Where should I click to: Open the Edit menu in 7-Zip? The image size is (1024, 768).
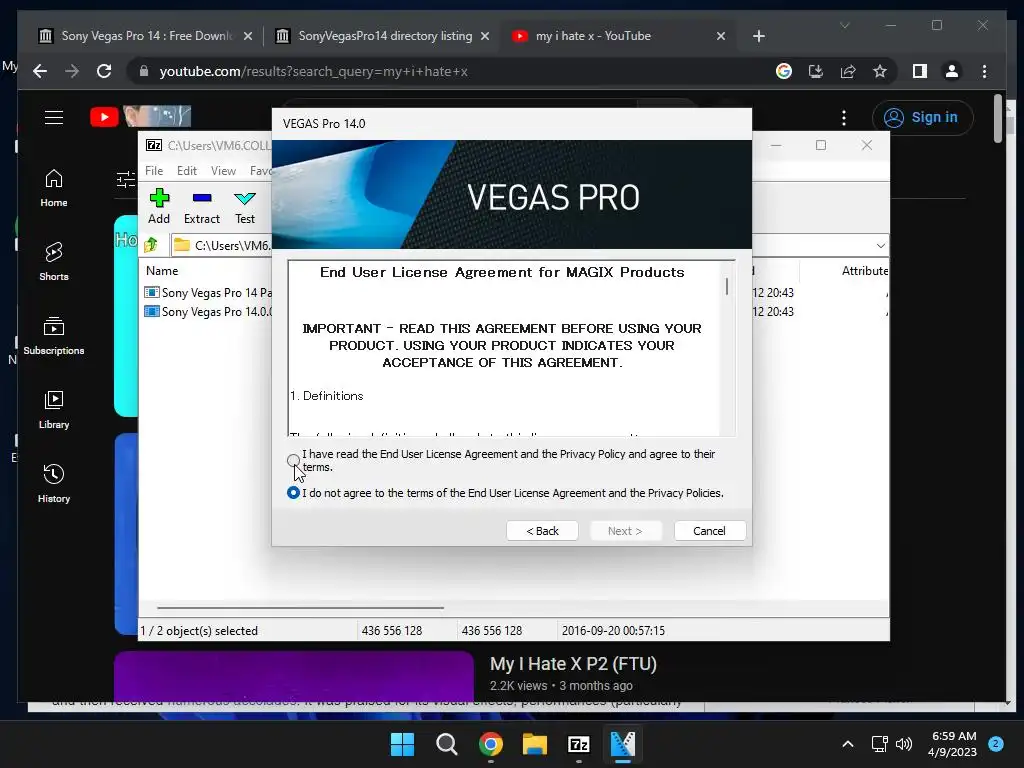(187, 170)
